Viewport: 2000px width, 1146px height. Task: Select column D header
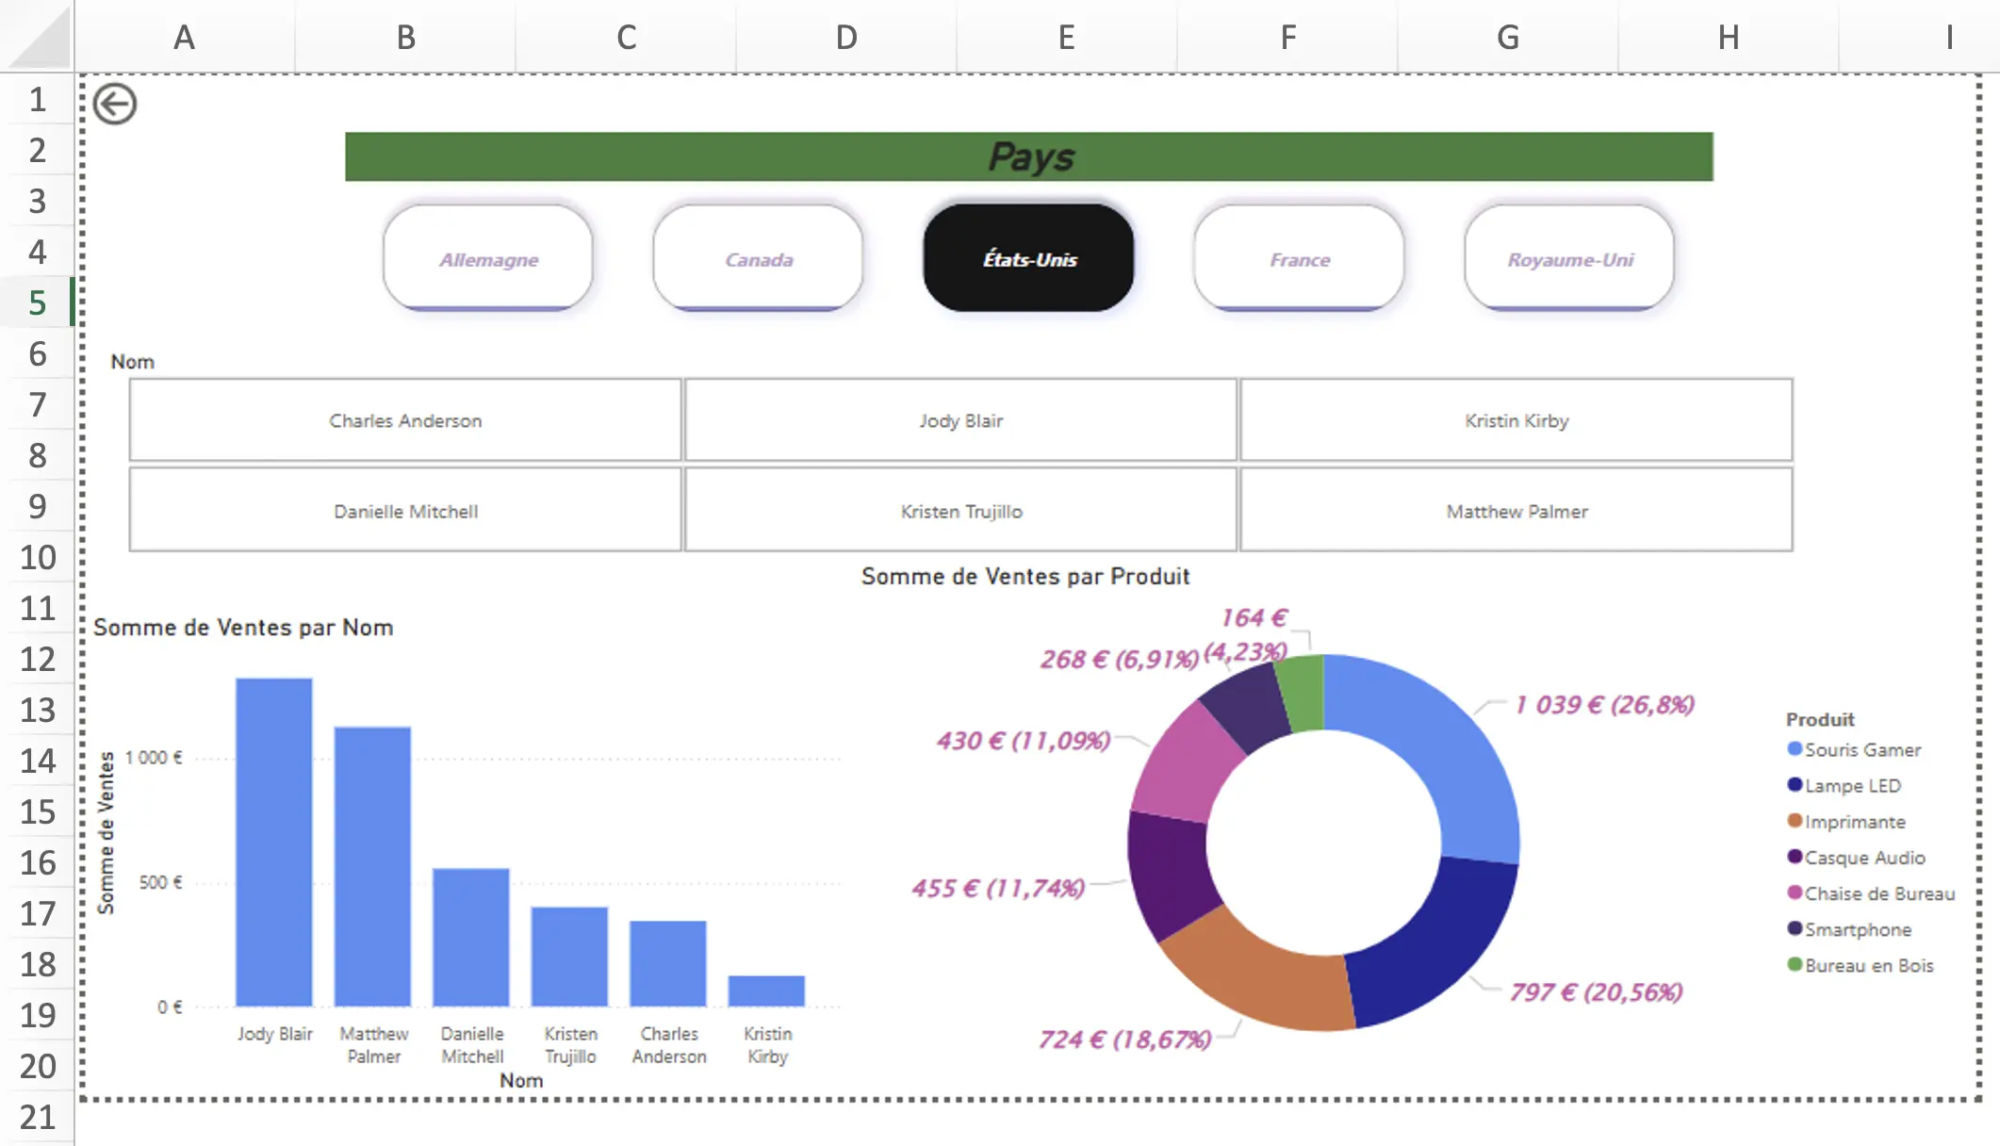[846, 37]
